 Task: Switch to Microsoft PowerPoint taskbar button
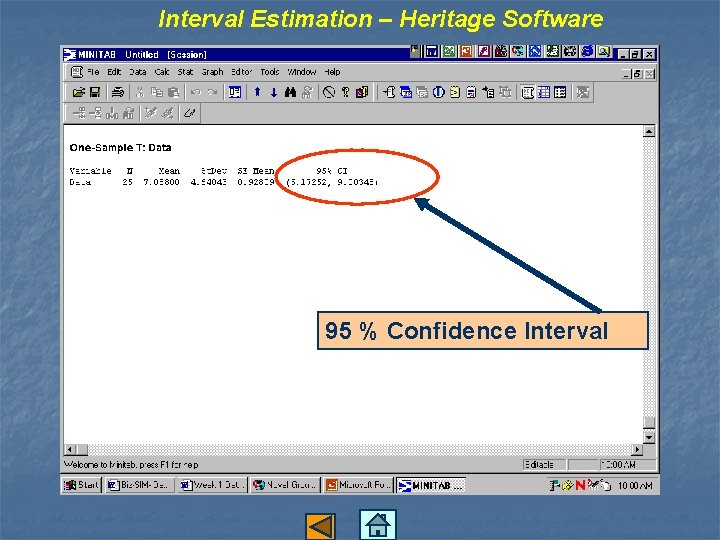click(358, 485)
